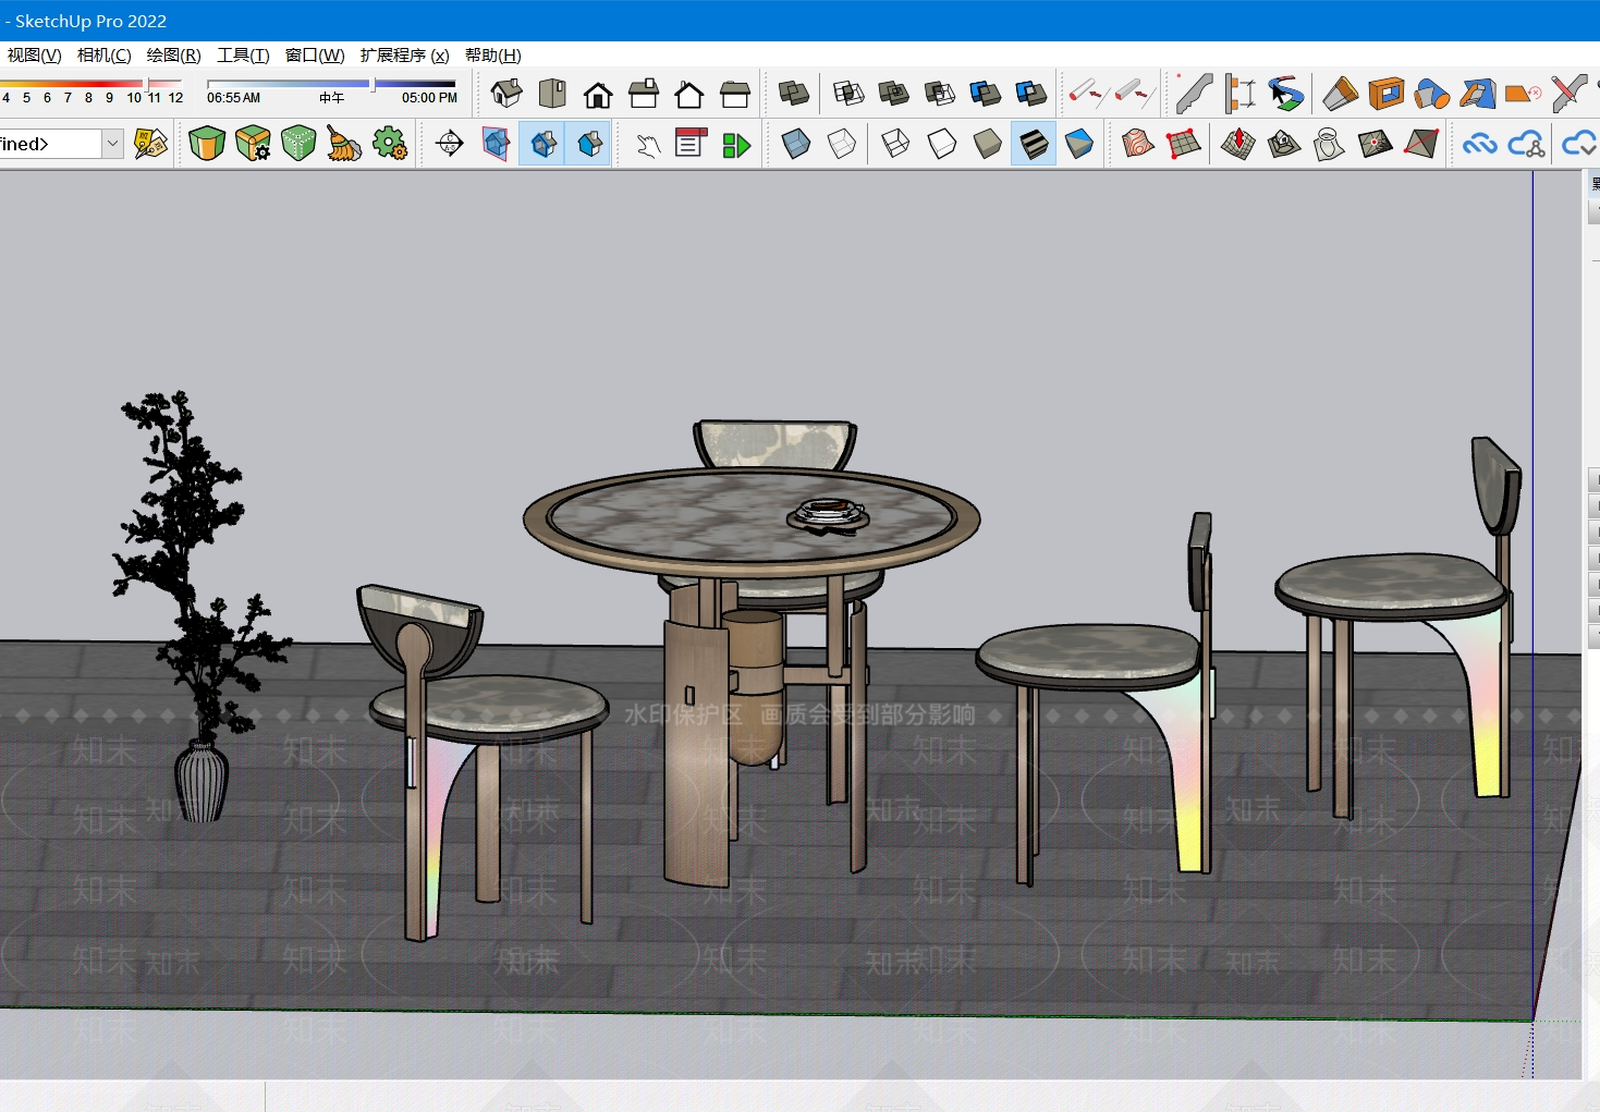
Task: Switch to Top view
Action: (x=552, y=94)
